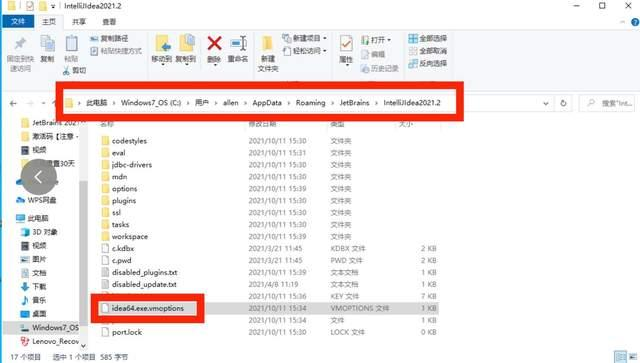Click the Rename icon
Viewport: 640px width, 363px height.
point(238,43)
